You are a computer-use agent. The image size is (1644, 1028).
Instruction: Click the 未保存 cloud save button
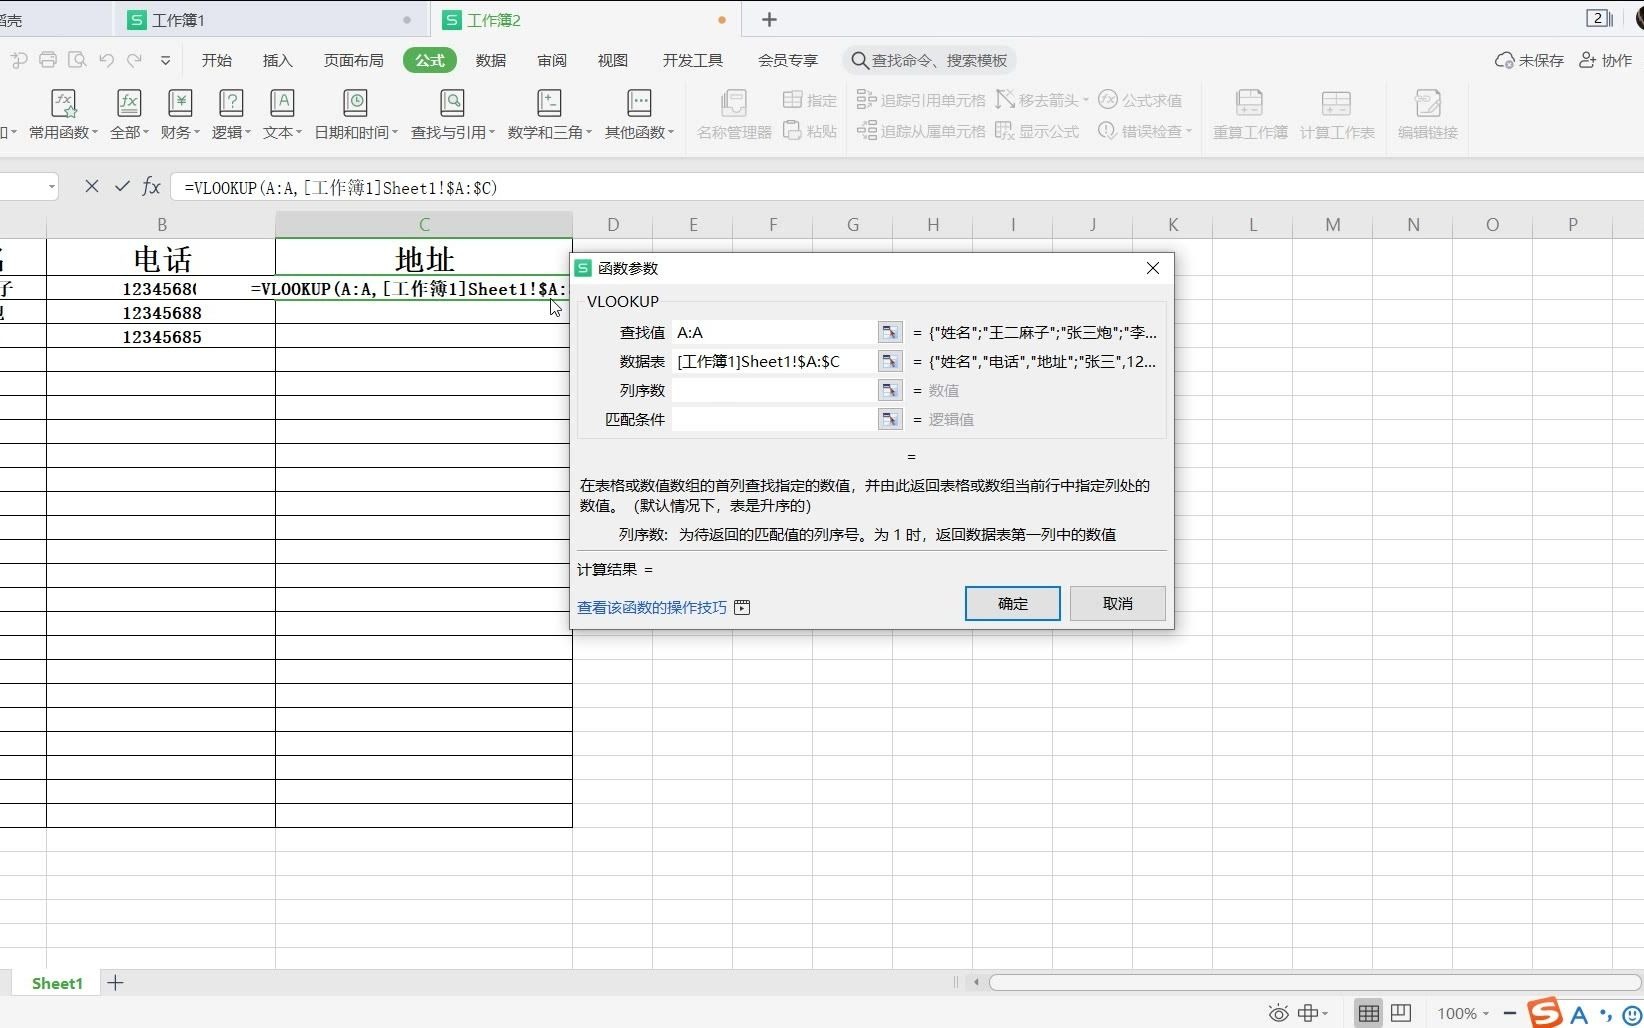coord(1529,60)
